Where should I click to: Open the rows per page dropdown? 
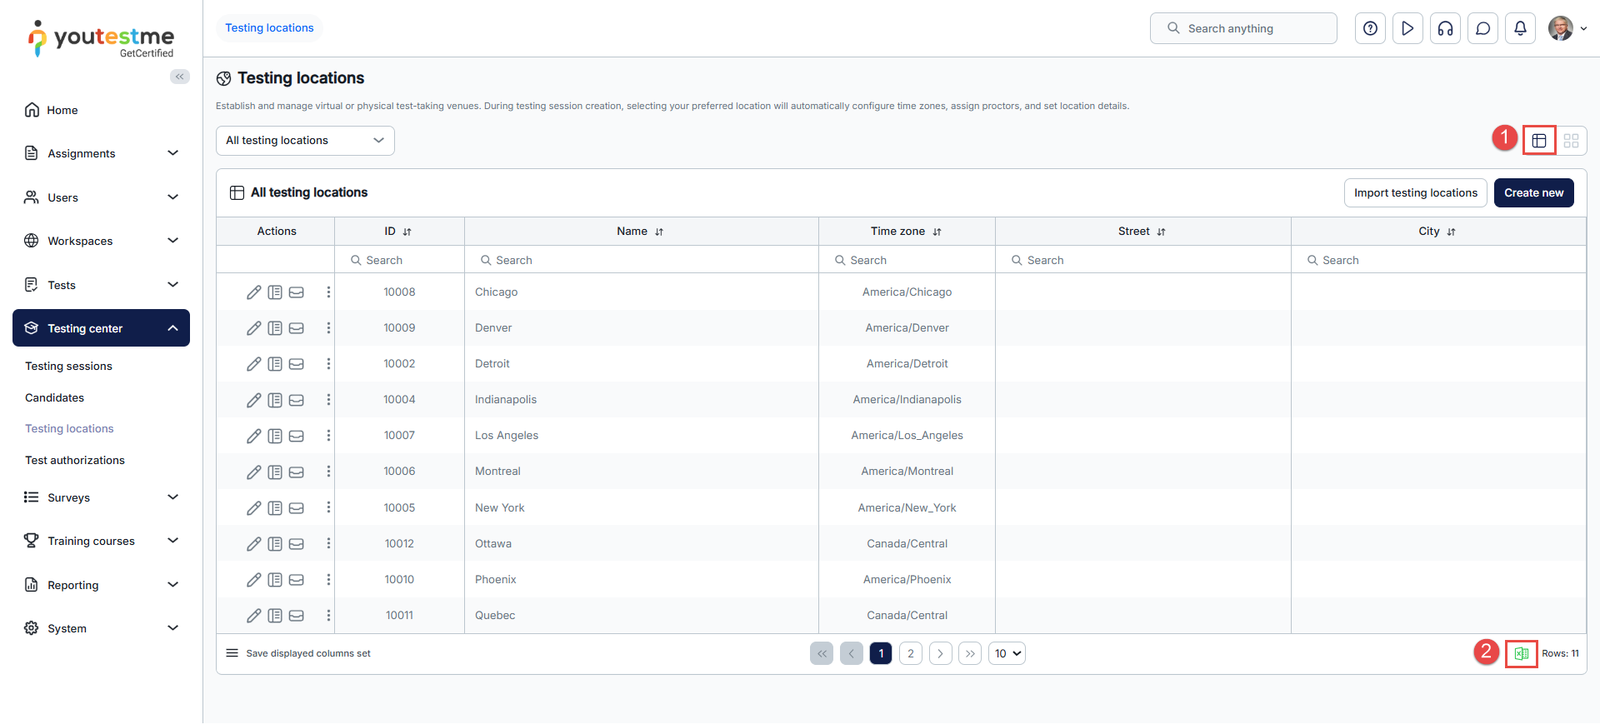pyautogui.click(x=1007, y=654)
